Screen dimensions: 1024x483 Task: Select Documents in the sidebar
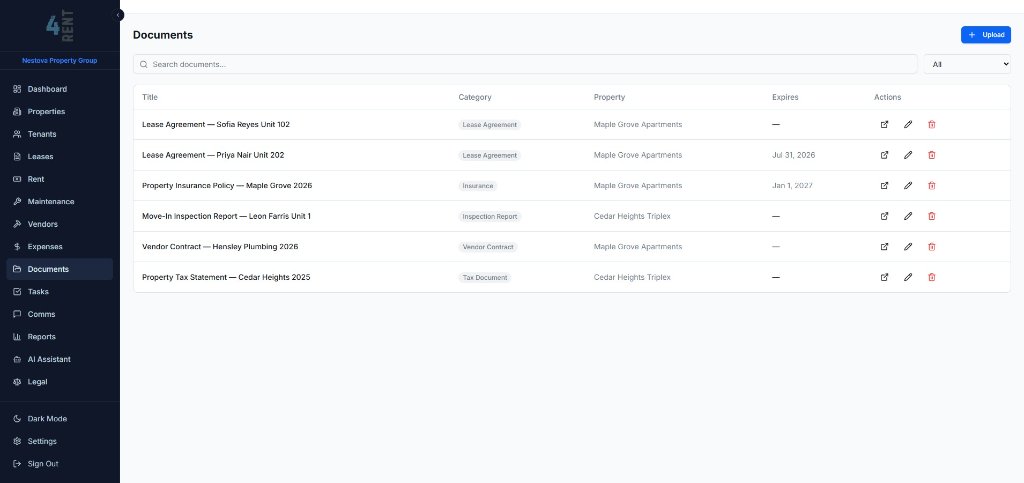(59, 269)
